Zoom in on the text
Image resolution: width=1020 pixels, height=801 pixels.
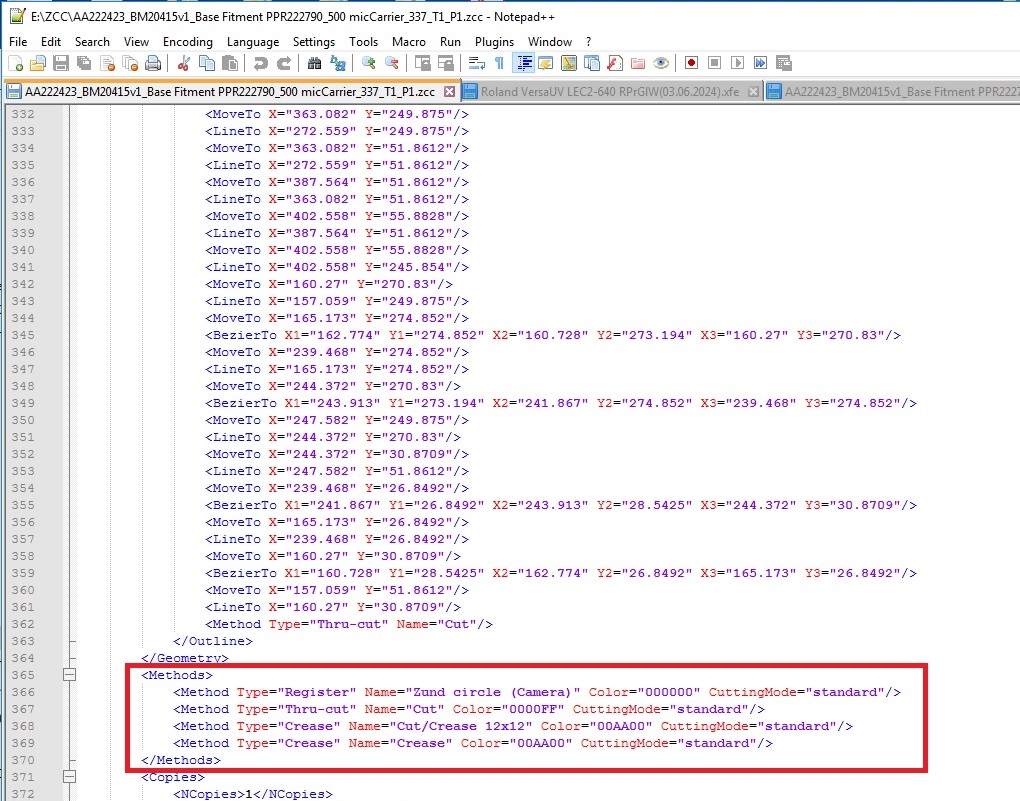point(369,62)
